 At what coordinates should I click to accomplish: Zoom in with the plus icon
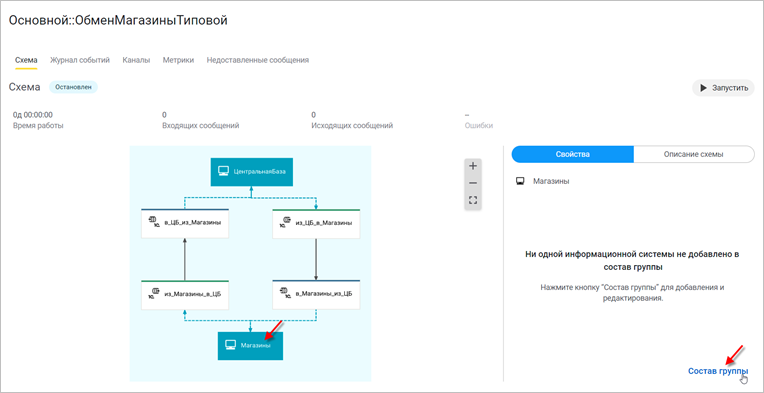pos(473,166)
